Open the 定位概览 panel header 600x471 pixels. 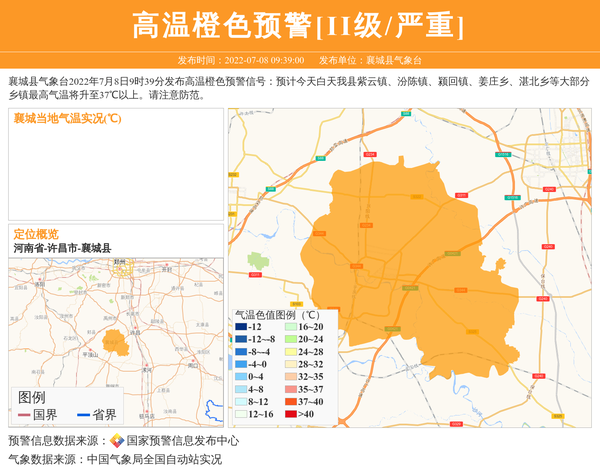pyautogui.click(x=36, y=234)
